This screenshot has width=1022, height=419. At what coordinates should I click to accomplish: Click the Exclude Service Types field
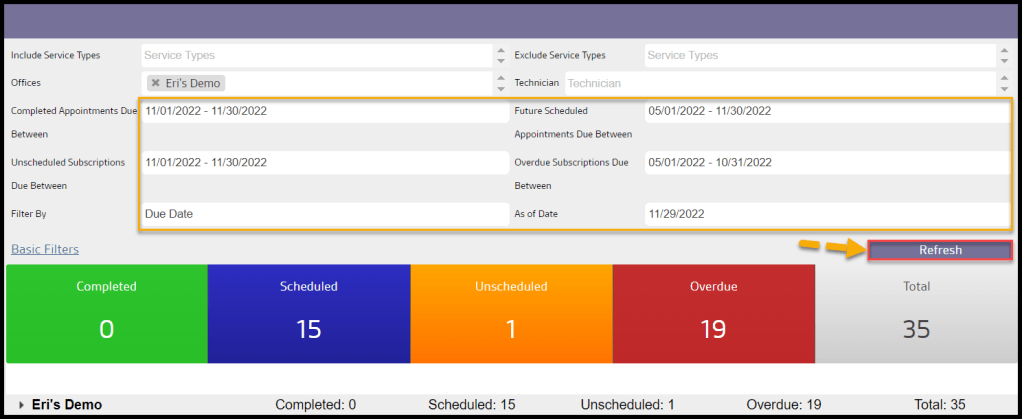coord(820,56)
